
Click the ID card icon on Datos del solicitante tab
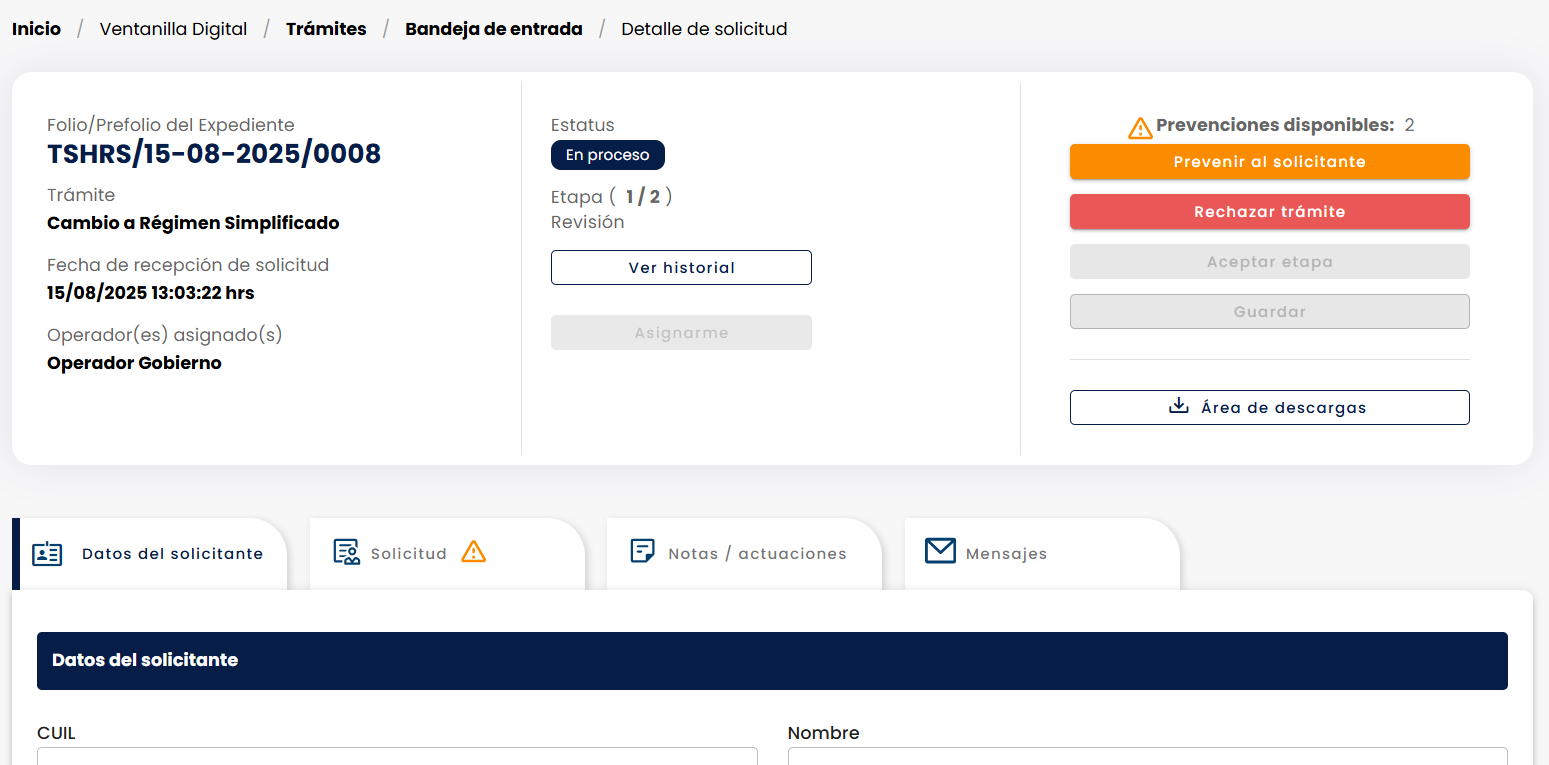point(47,554)
